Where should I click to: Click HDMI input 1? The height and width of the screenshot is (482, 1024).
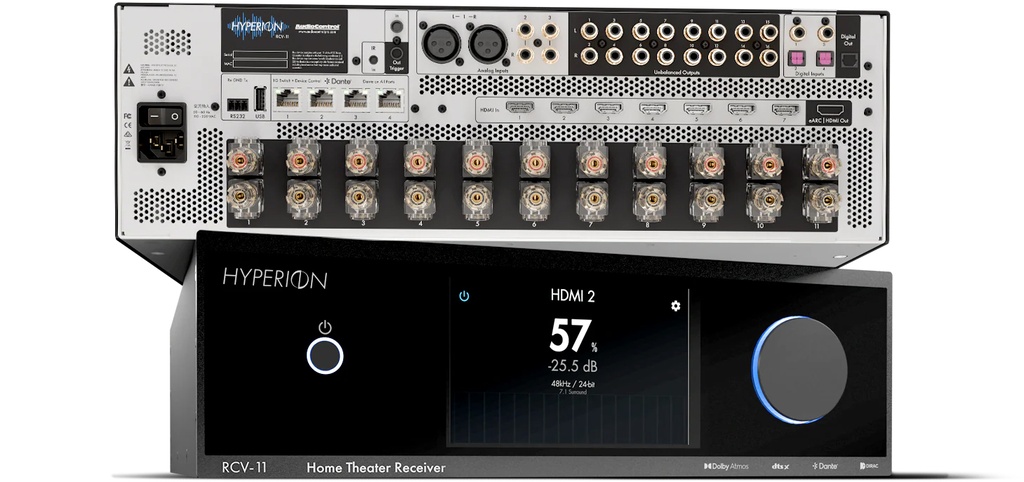tap(520, 109)
